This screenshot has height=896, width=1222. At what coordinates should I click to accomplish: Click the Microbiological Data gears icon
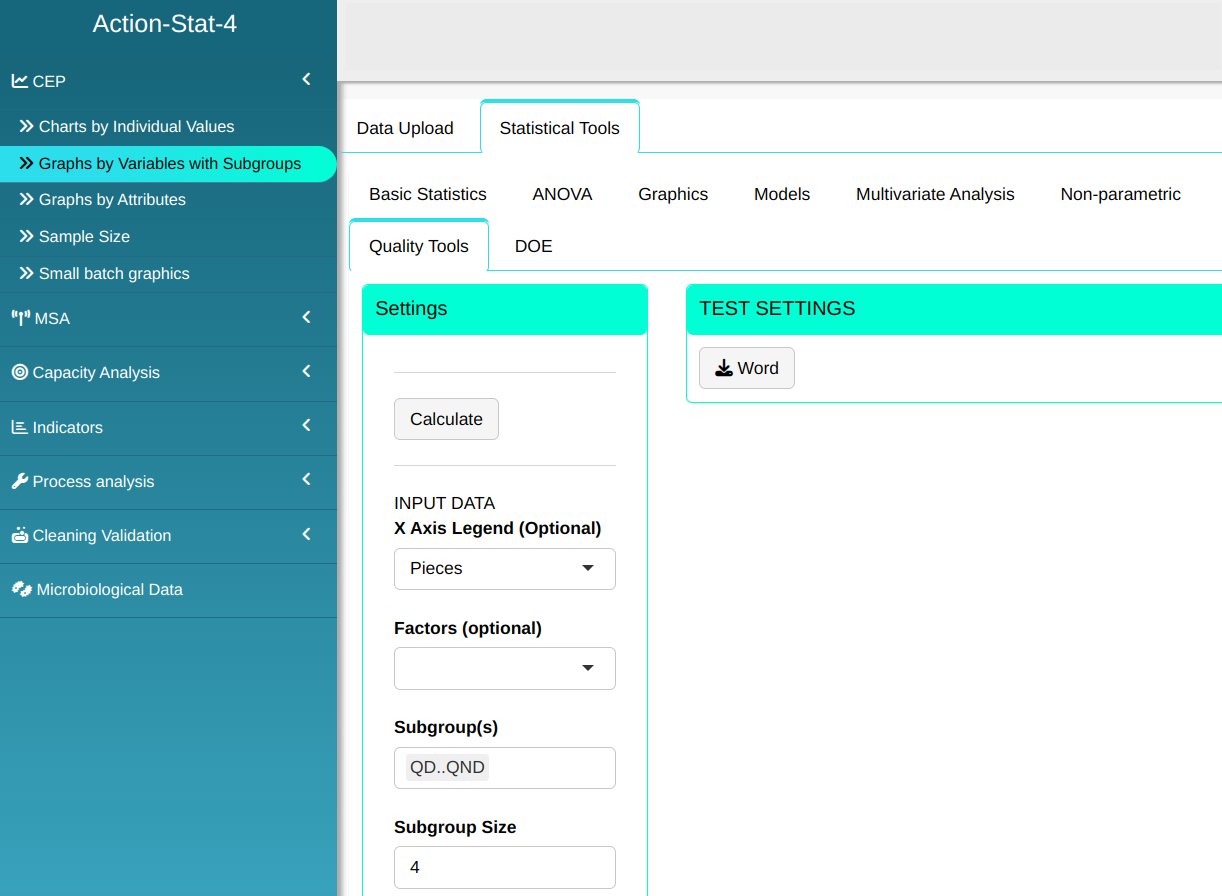click(x=22, y=589)
